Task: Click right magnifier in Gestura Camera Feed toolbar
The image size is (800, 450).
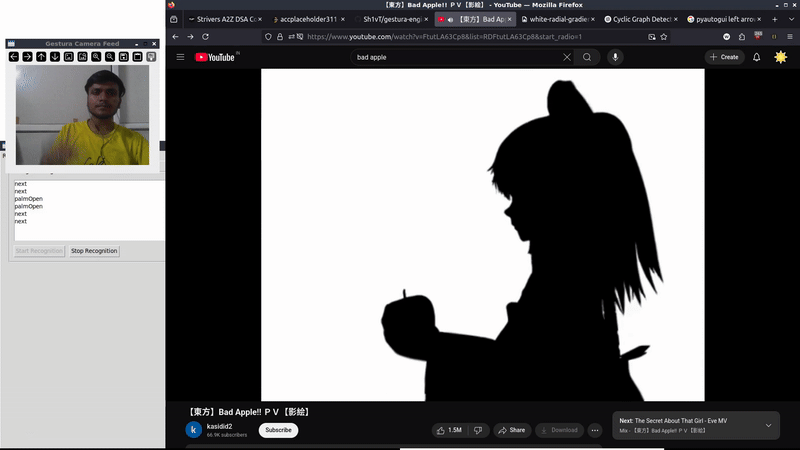Action: pos(110,57)
